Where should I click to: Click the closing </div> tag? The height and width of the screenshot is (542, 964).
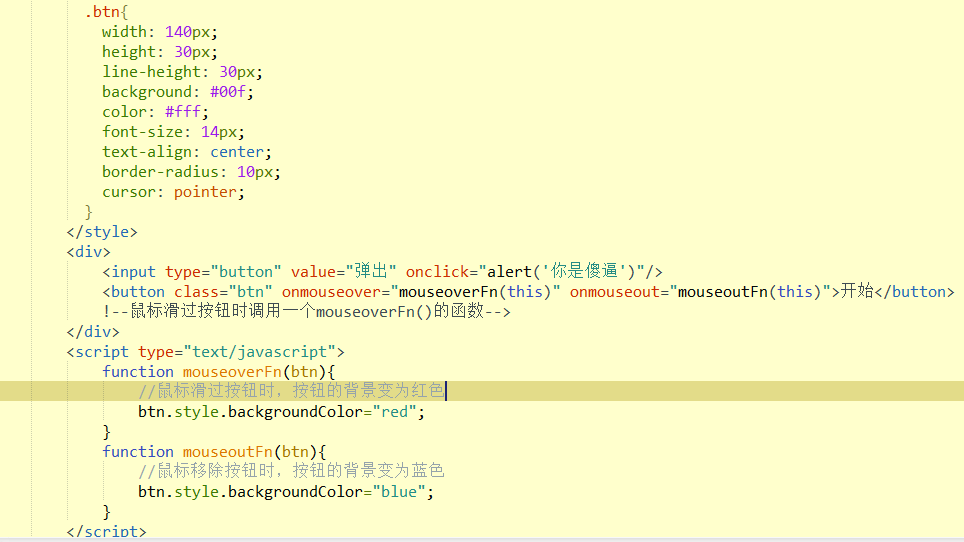pyautogui.click(x=93, y=332)
